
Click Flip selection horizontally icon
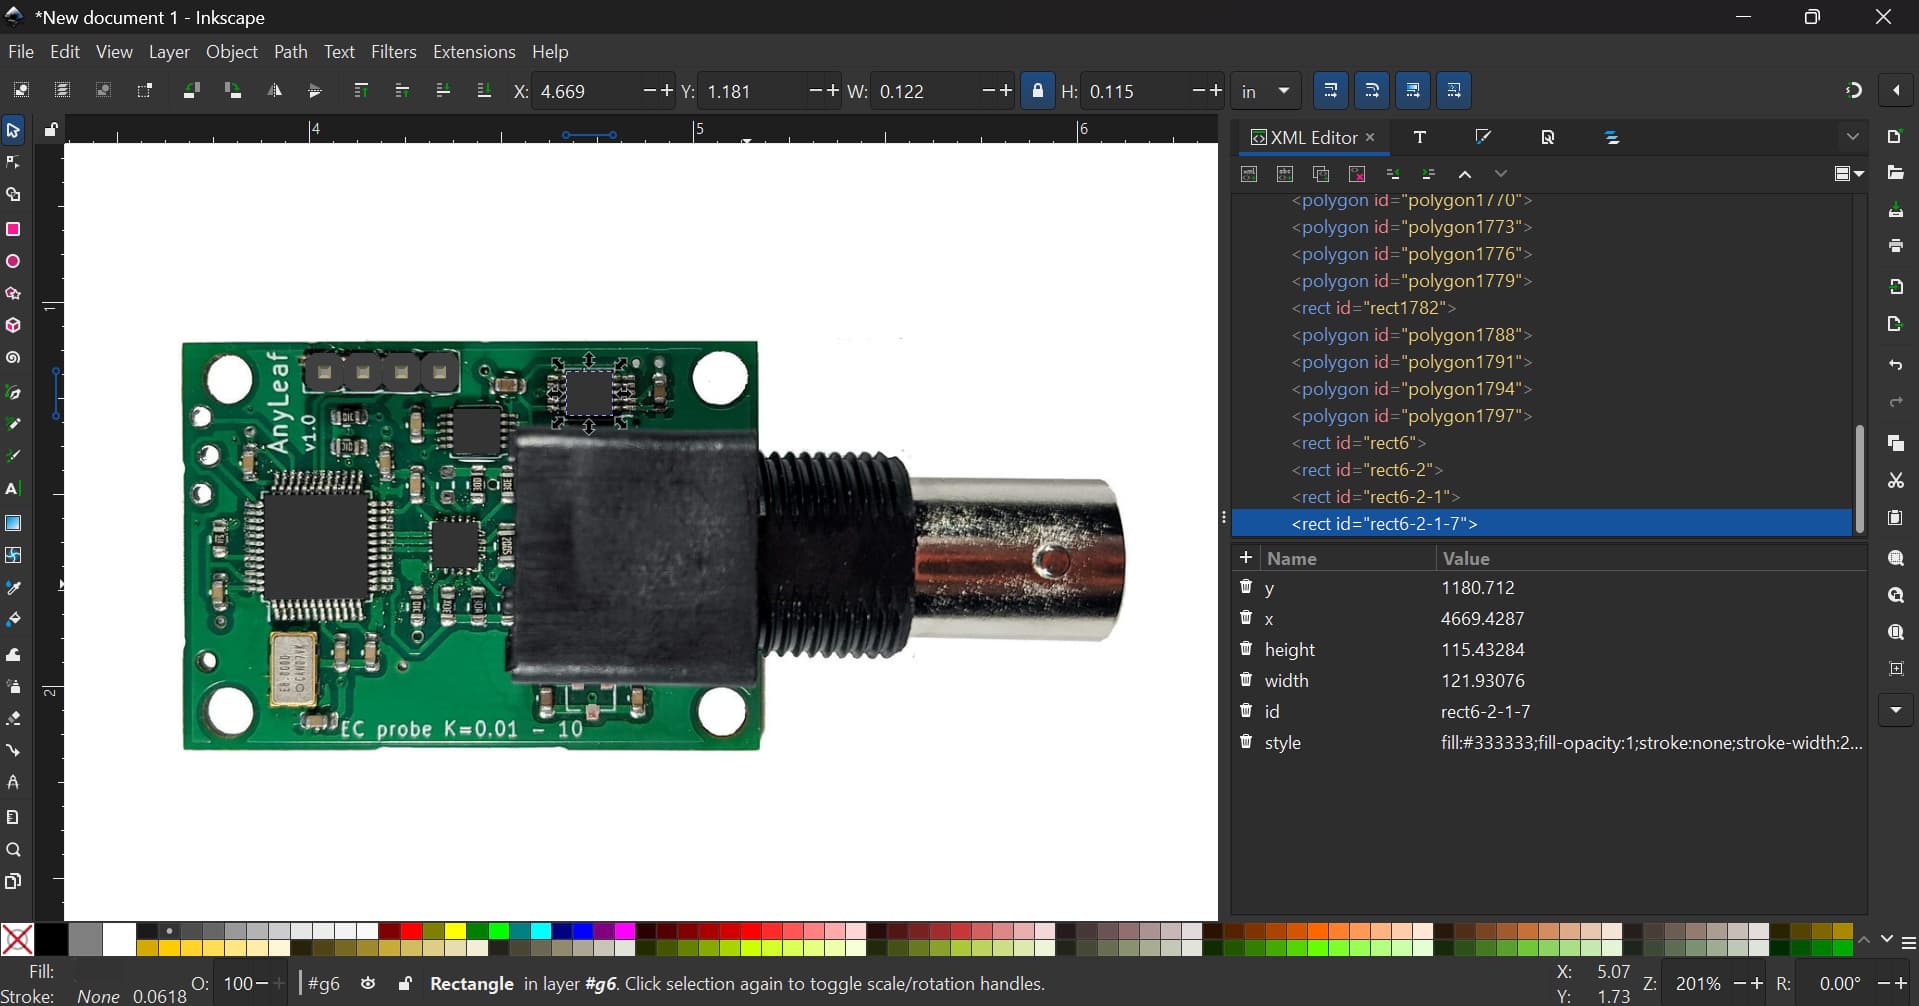pos(274,91)
